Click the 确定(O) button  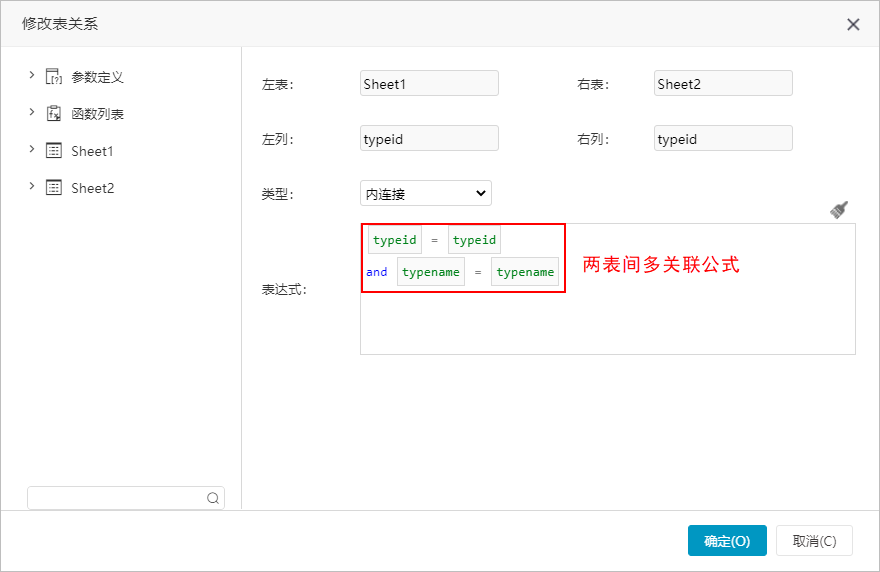click(x=727, y=541)
